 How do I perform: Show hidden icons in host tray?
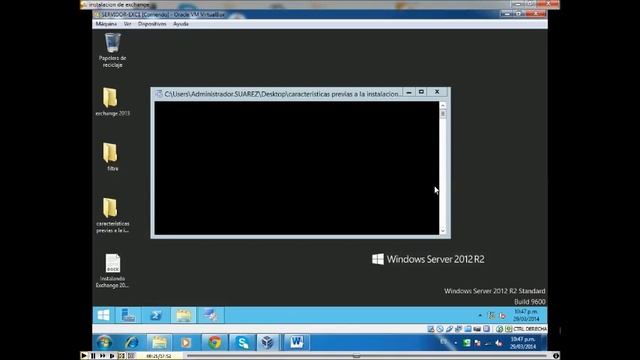click(x=456, y=343)
